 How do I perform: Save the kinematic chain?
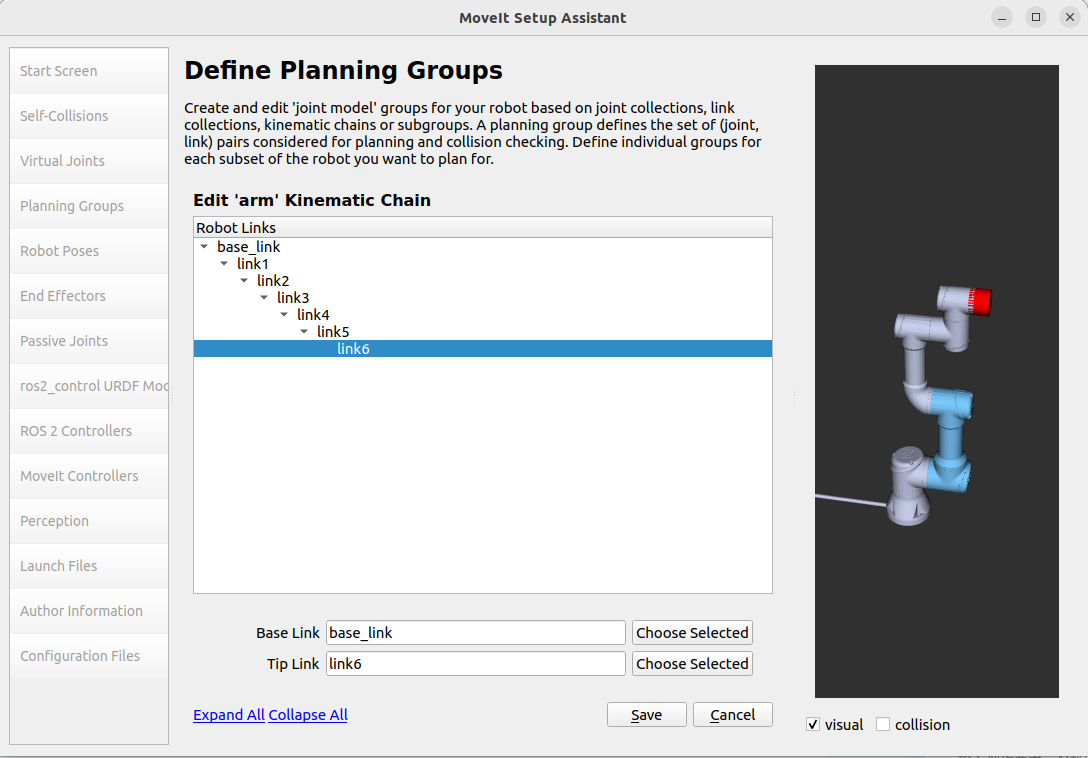tap(647, 715)
